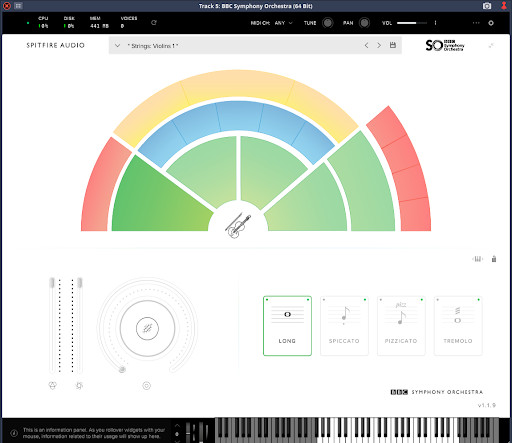Click the DISK 0% readout

[x=69, y=23]
